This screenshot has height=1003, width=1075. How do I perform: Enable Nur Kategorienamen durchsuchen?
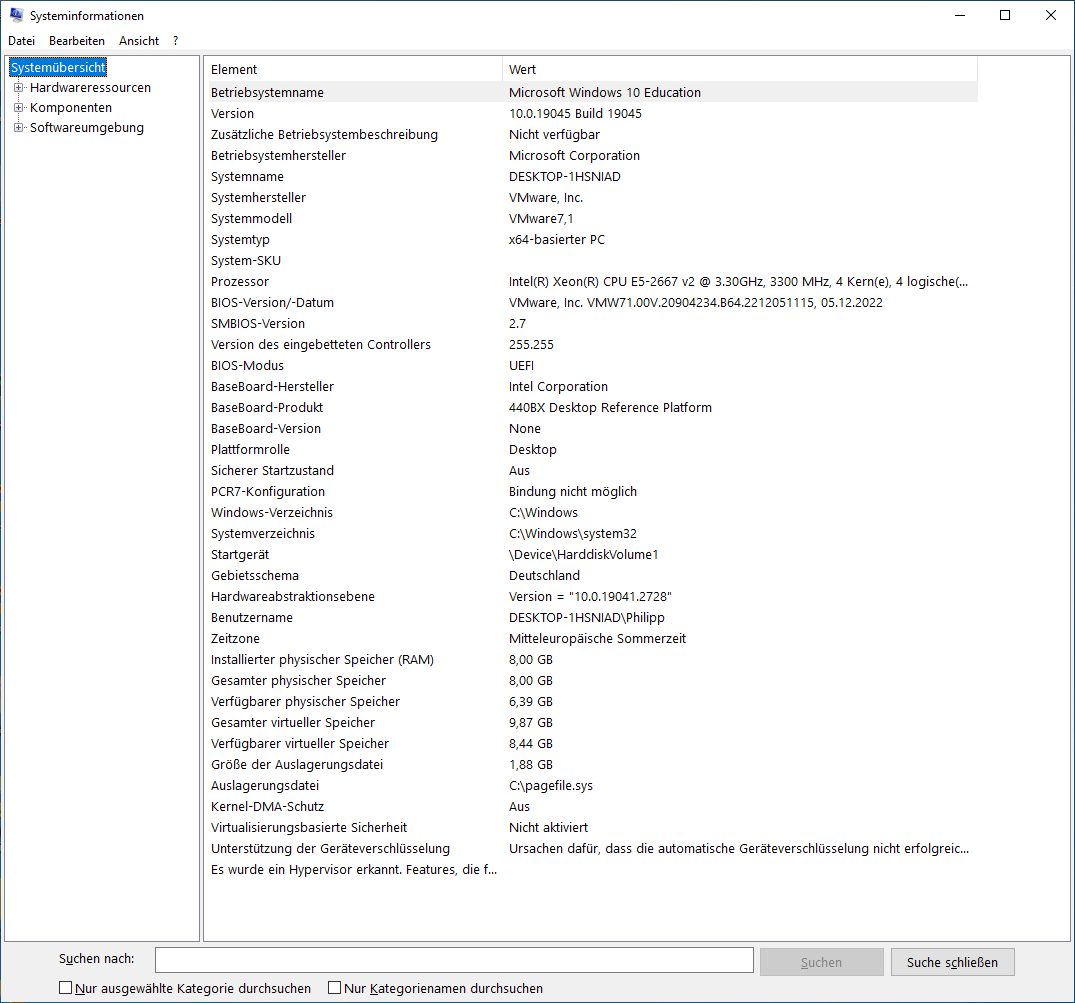(334, 986)
